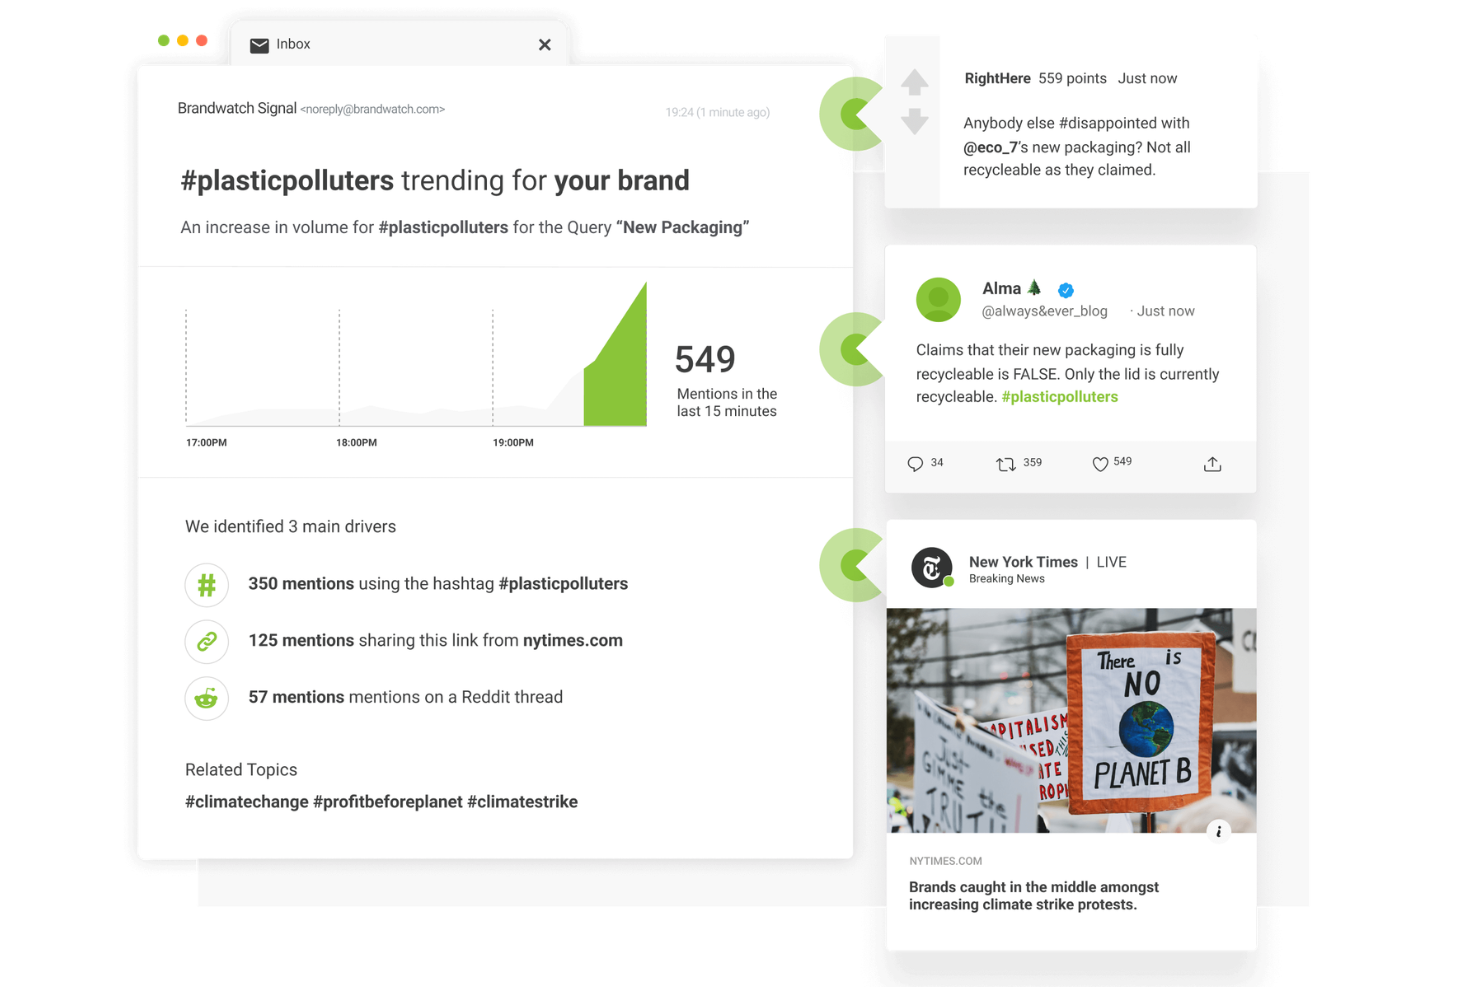Click Alma's verified badge icon
The height and width of the screenshot is (987, 1480).
click(1066, 290)
